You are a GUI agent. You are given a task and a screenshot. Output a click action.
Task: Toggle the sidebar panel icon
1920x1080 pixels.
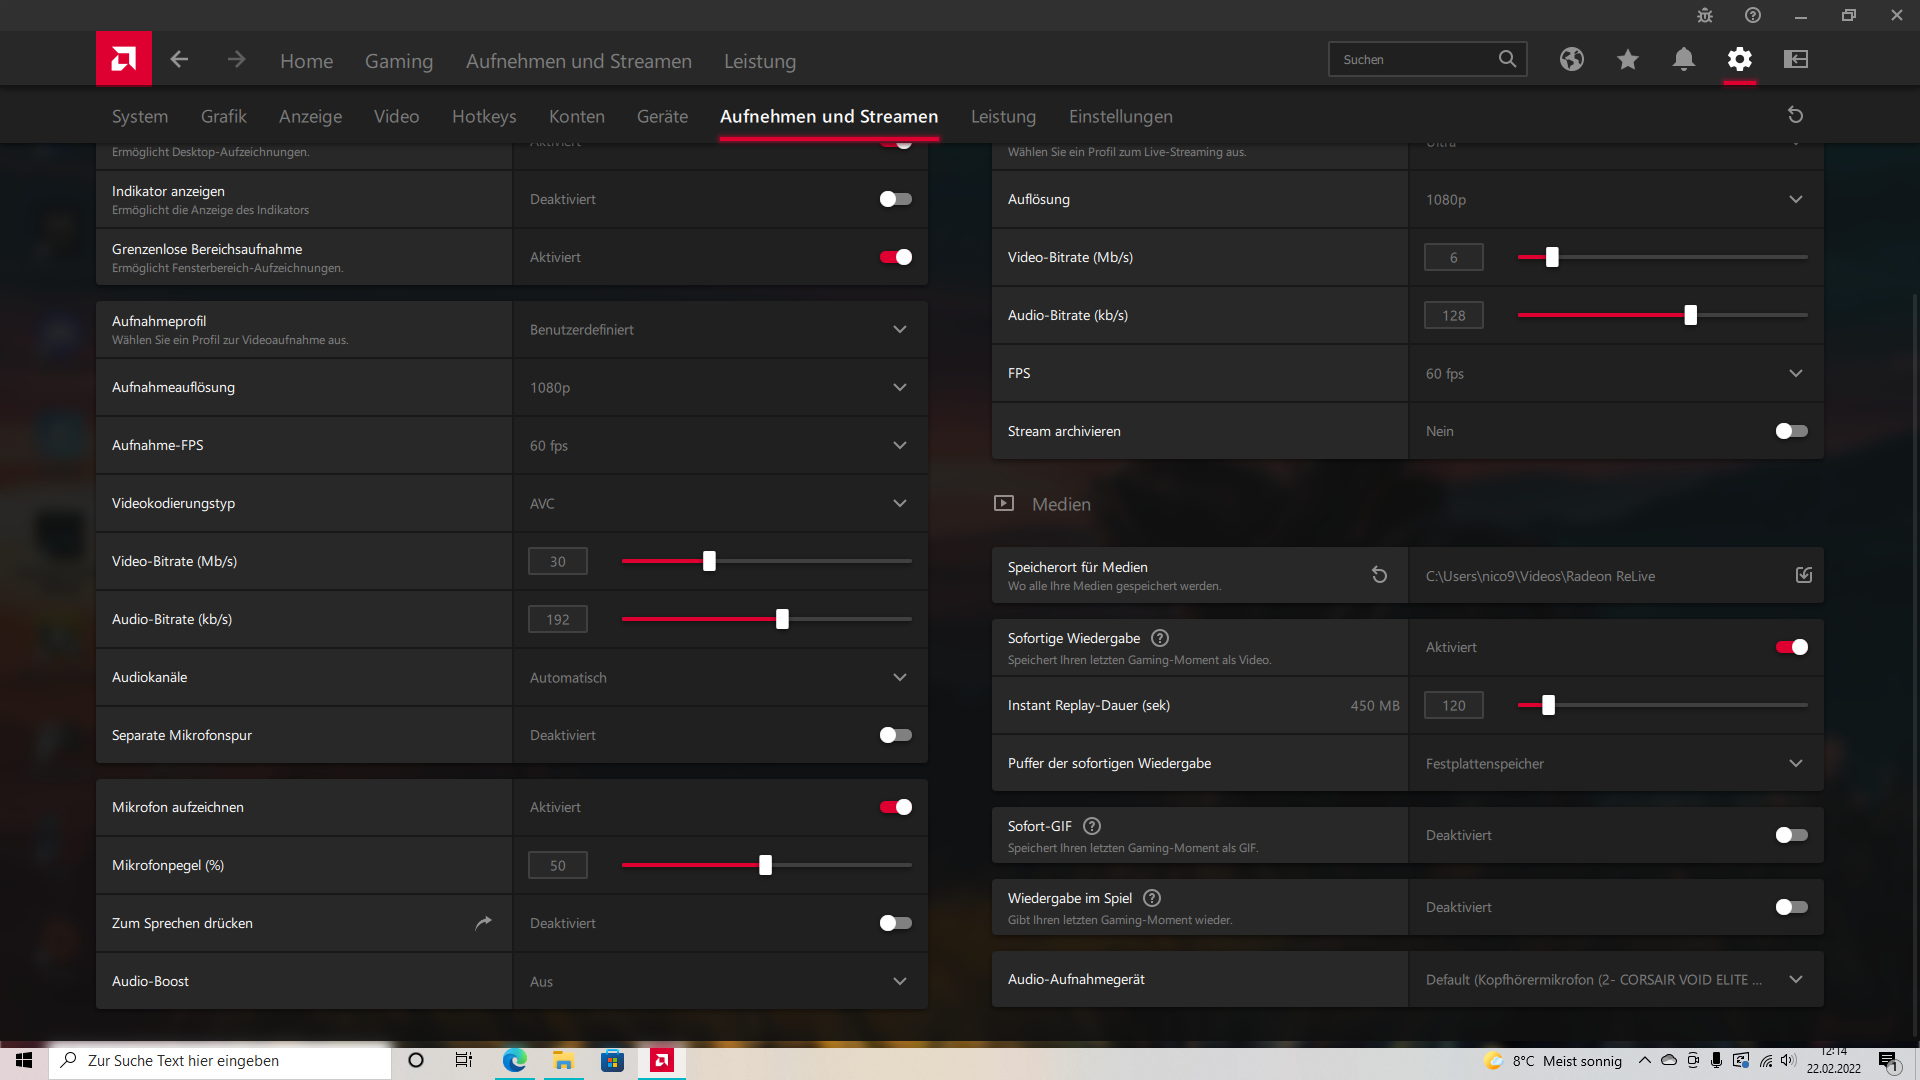point(1796,59)
